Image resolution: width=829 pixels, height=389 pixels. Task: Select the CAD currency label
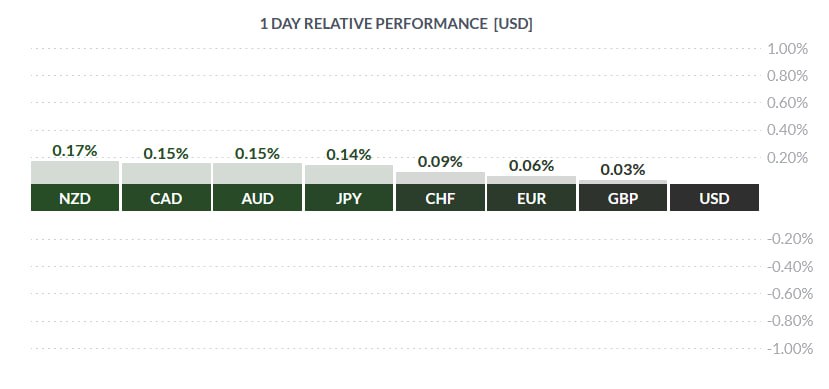pos(167,198)
